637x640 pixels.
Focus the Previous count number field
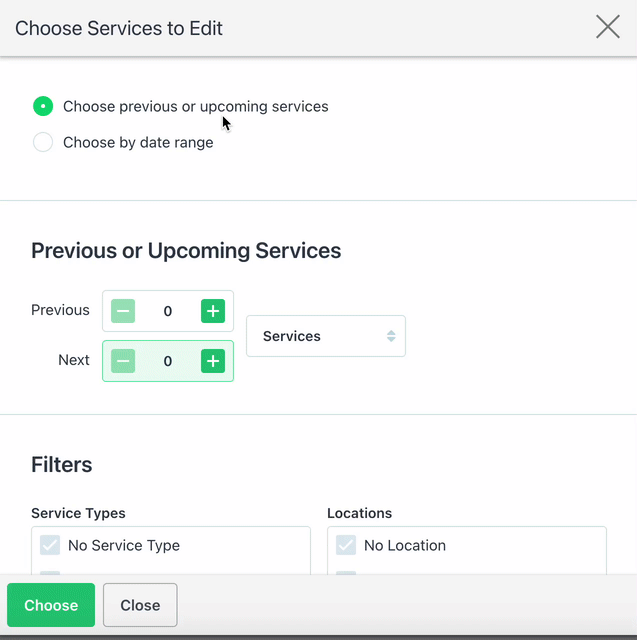pos(168,311)
